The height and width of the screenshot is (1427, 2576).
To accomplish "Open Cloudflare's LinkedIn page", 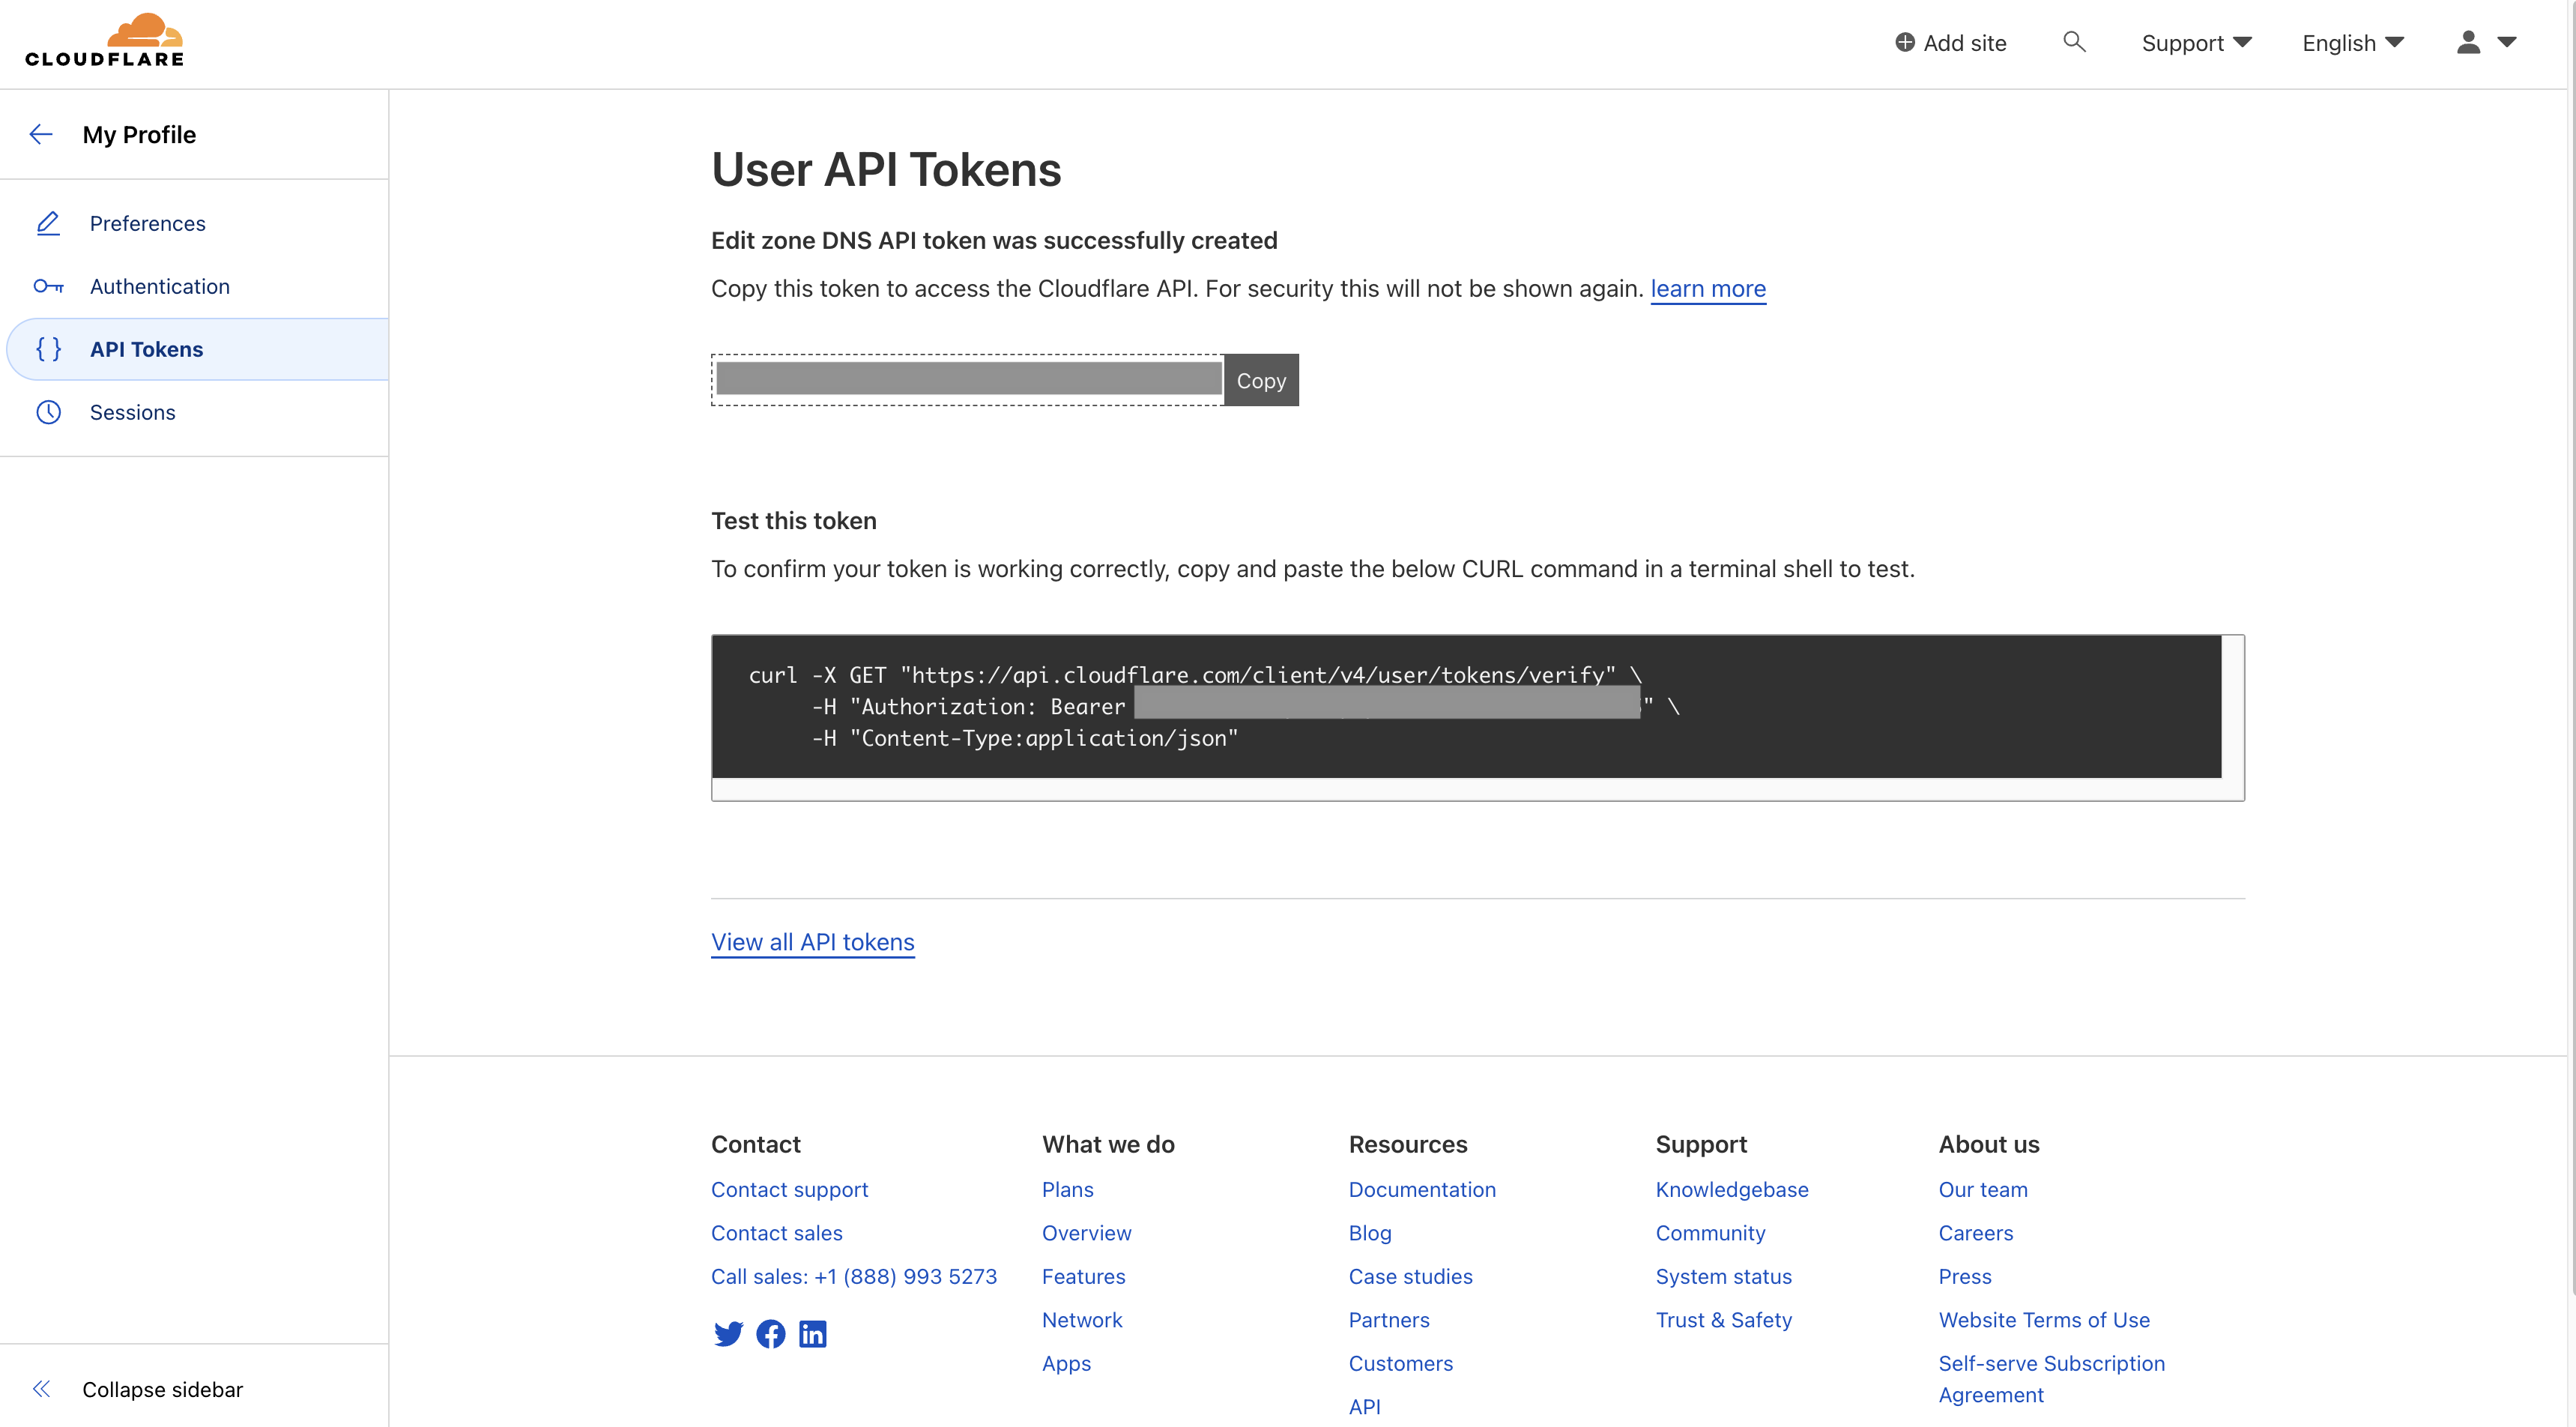I will click(812, 1334).
